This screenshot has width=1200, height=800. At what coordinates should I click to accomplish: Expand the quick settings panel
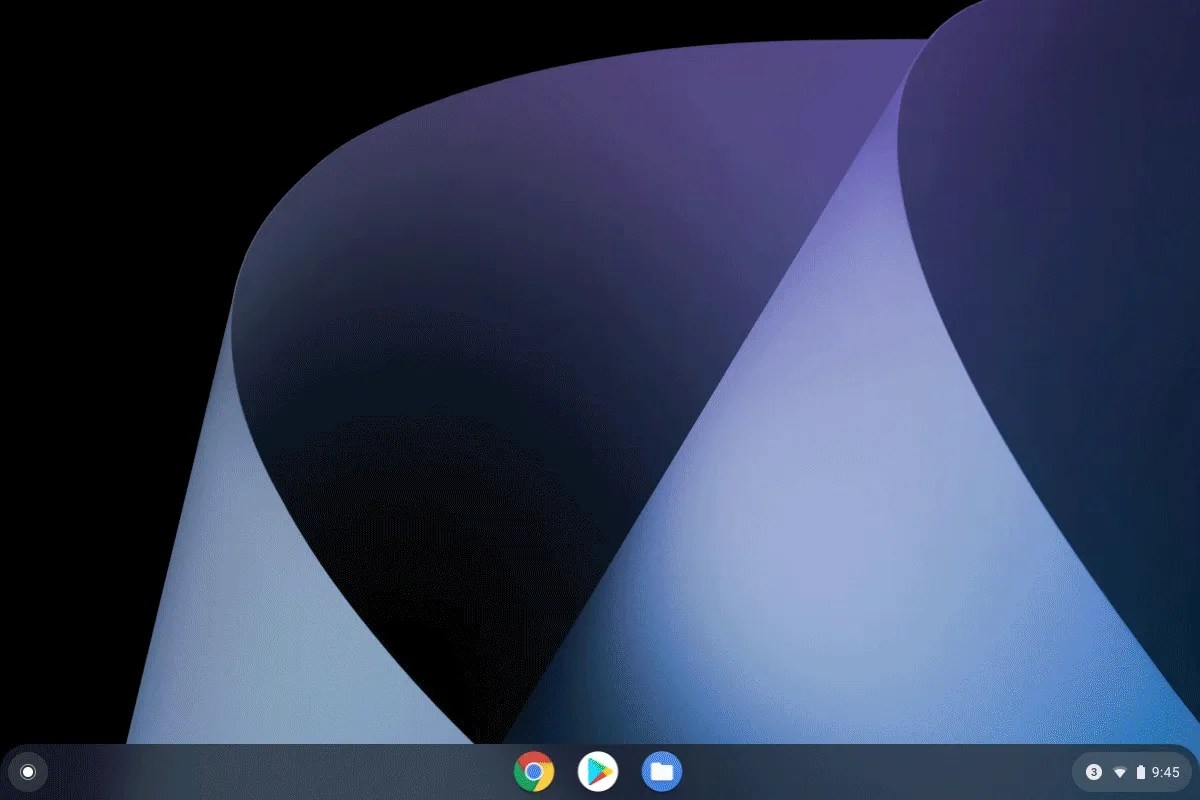point(1130,771)
